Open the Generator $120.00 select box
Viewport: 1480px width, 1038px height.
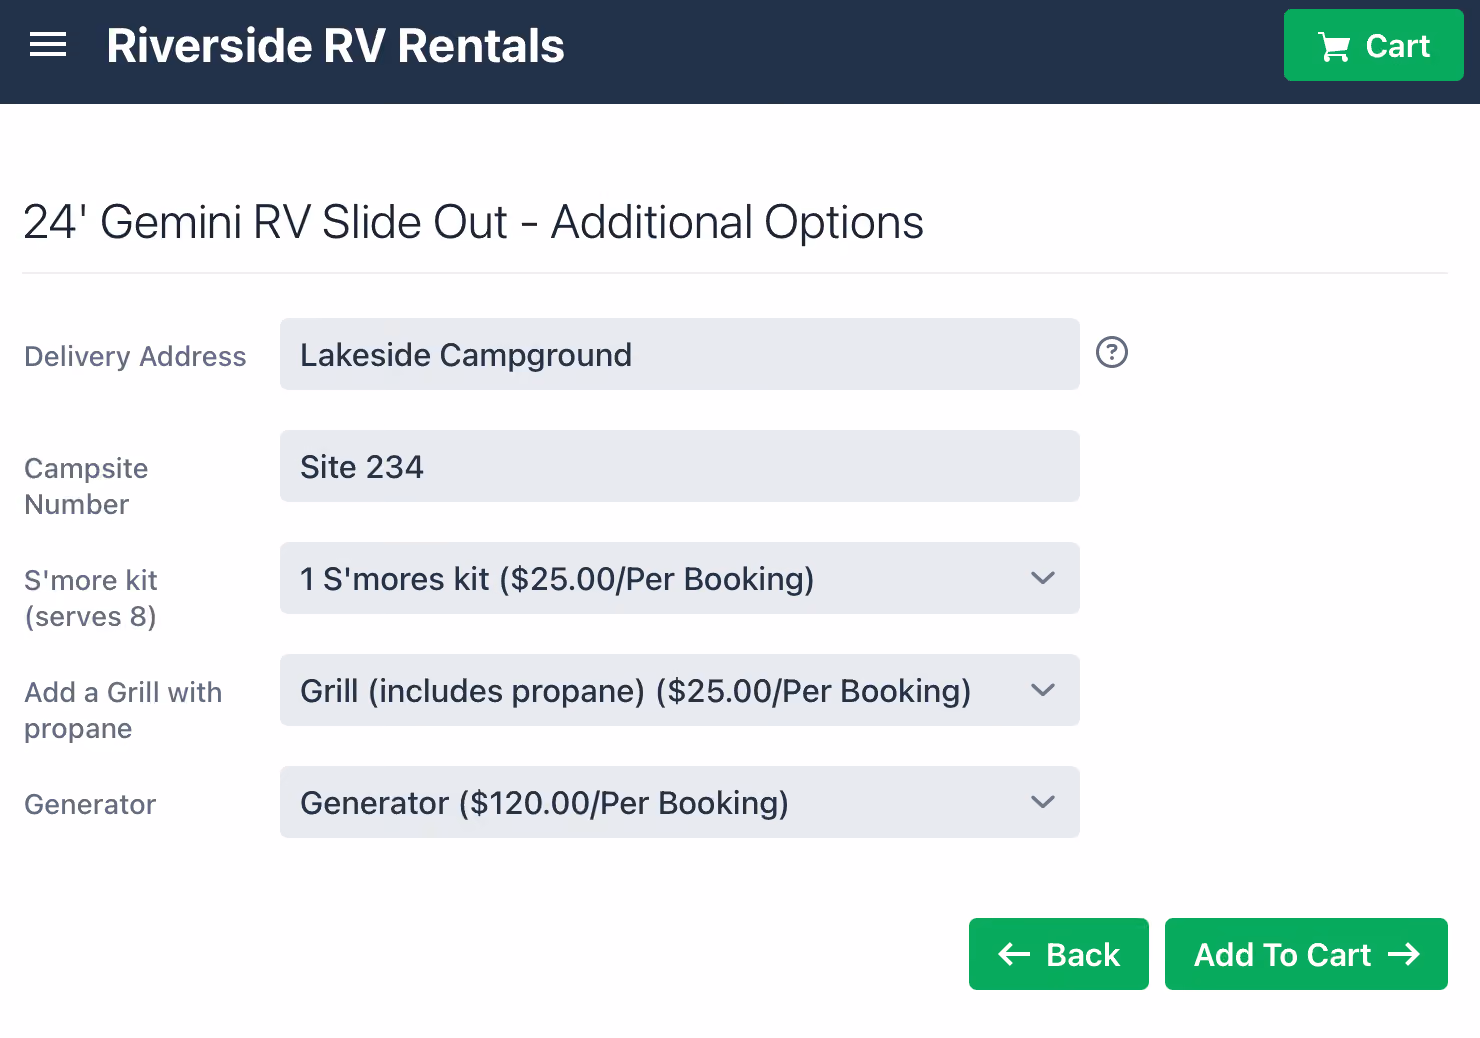pos(680,802)
